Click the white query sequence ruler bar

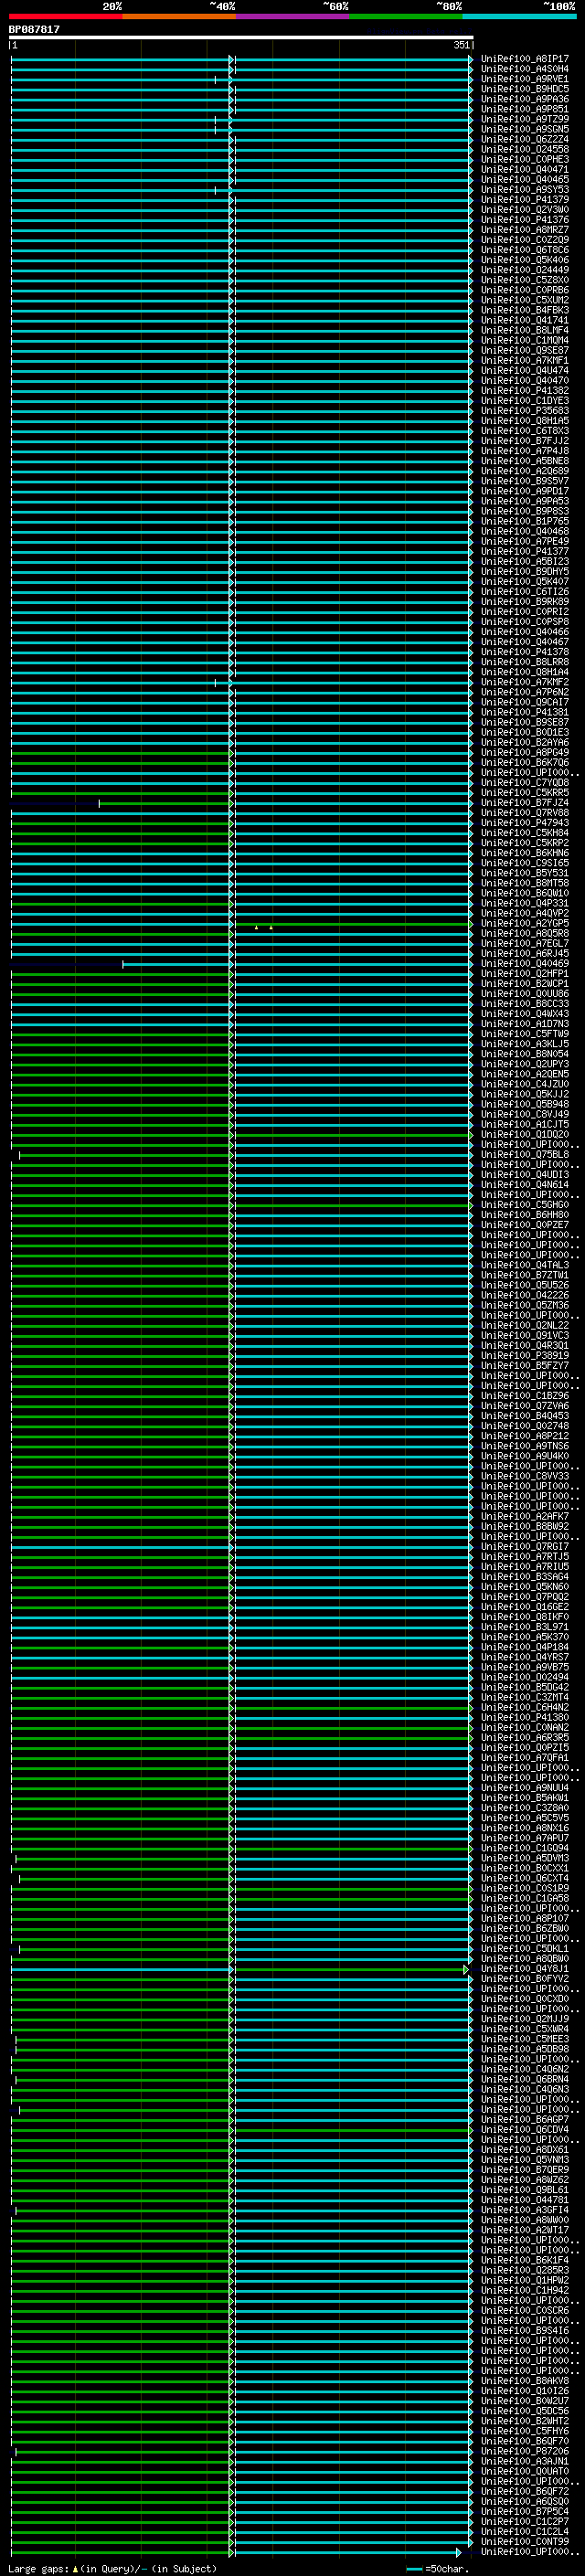click(x=241, y=38)
